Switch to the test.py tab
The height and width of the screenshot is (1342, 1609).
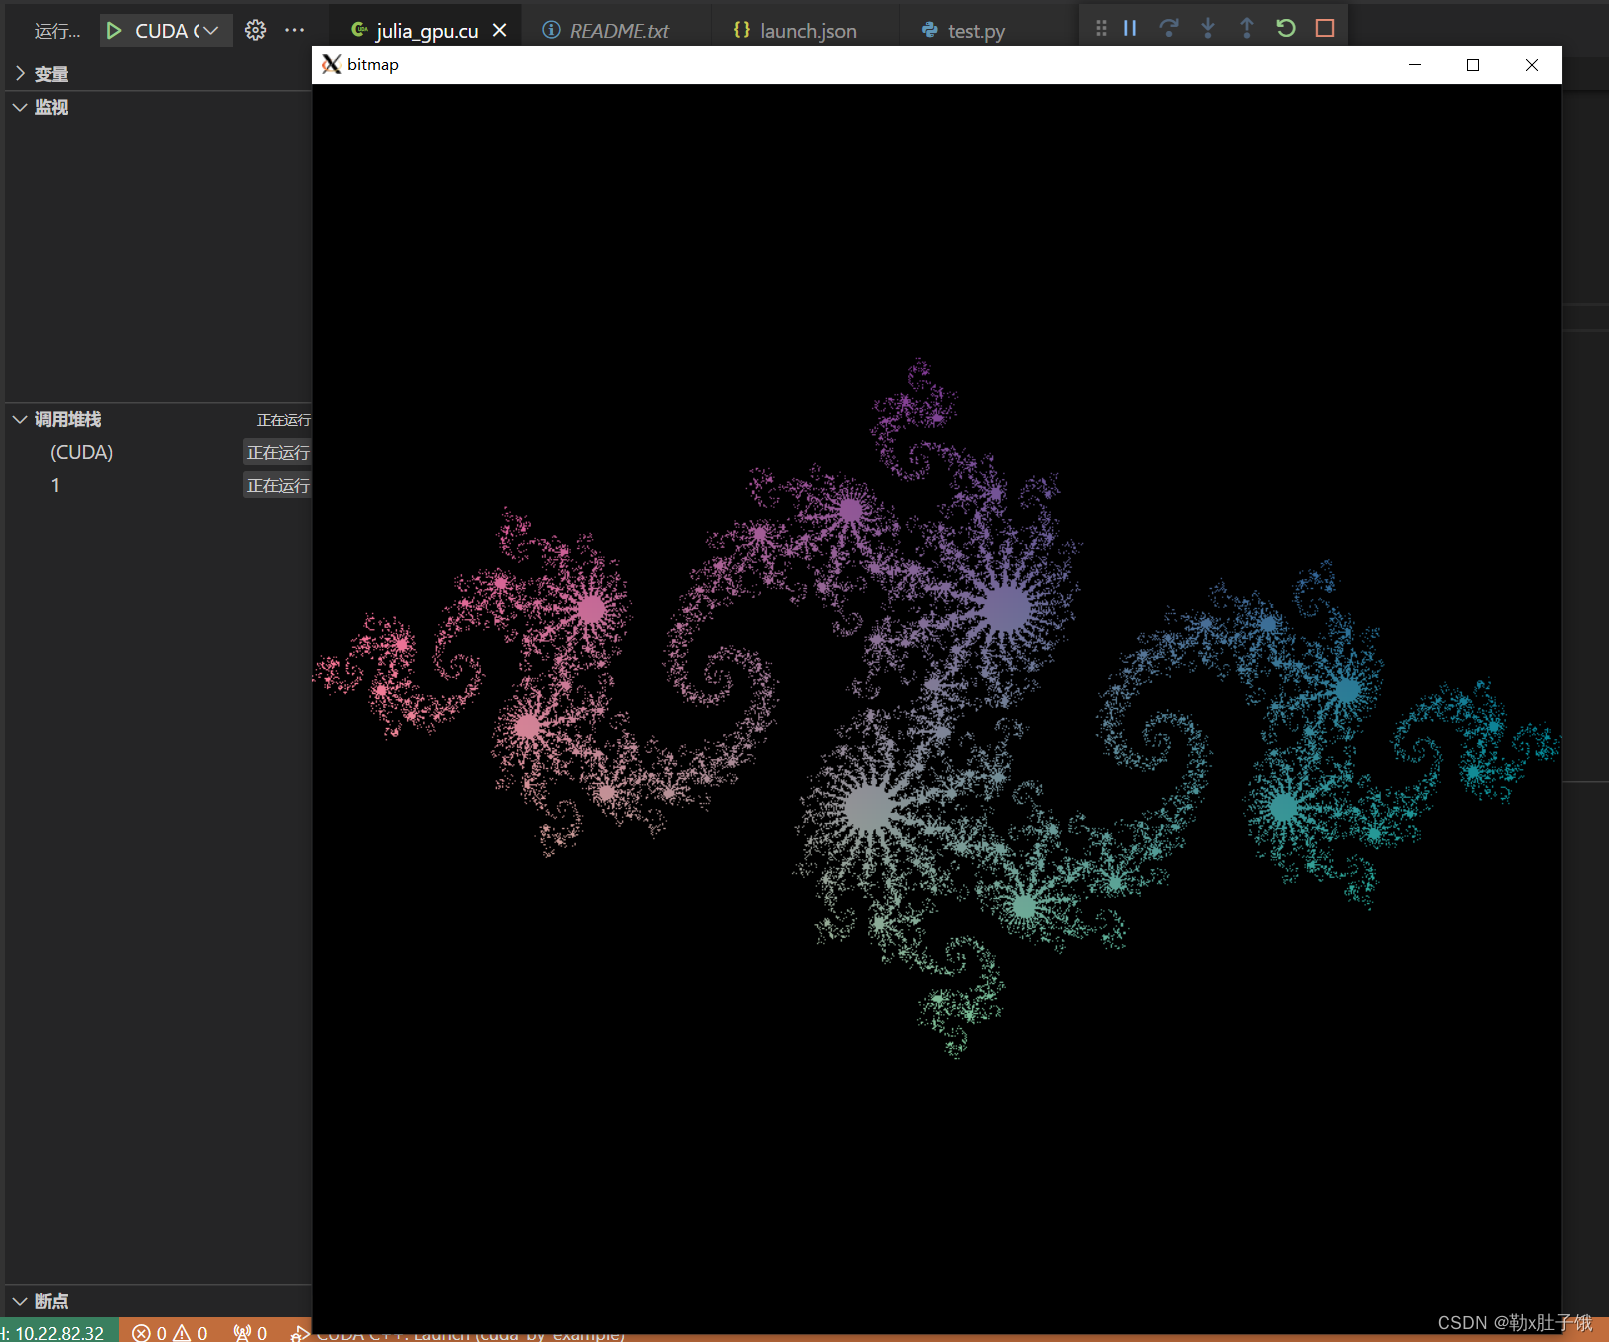976,31
